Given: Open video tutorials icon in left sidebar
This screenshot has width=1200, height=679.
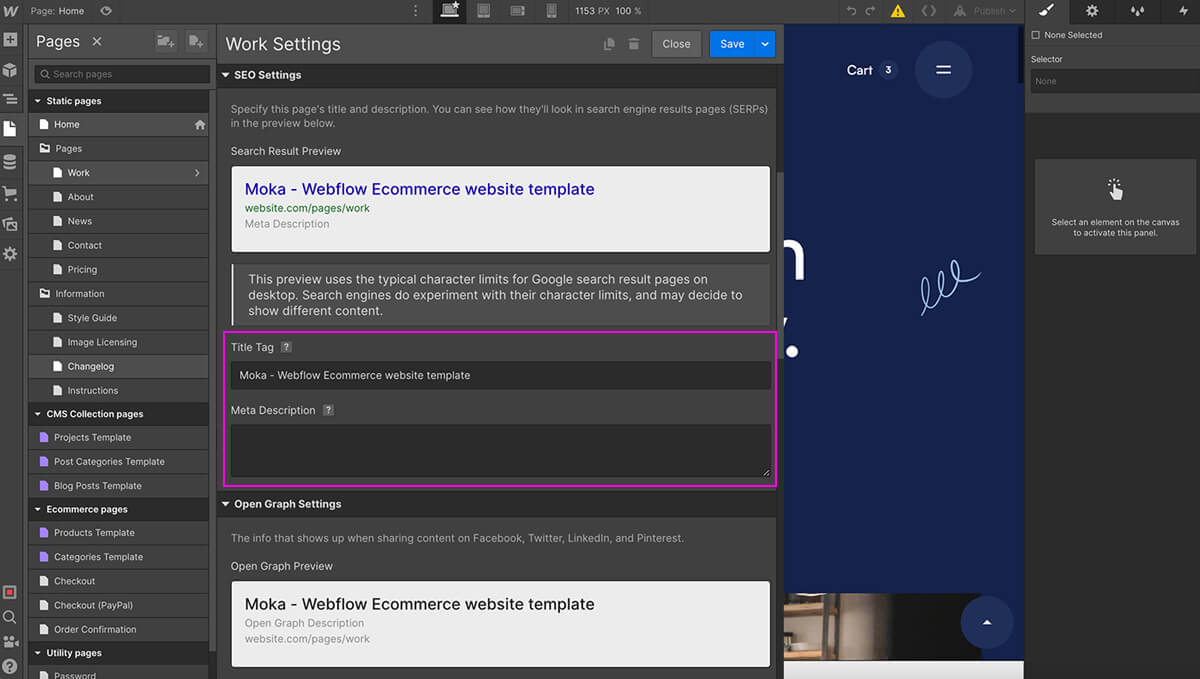Looking at the screenshot, I should tap(10, 642).
